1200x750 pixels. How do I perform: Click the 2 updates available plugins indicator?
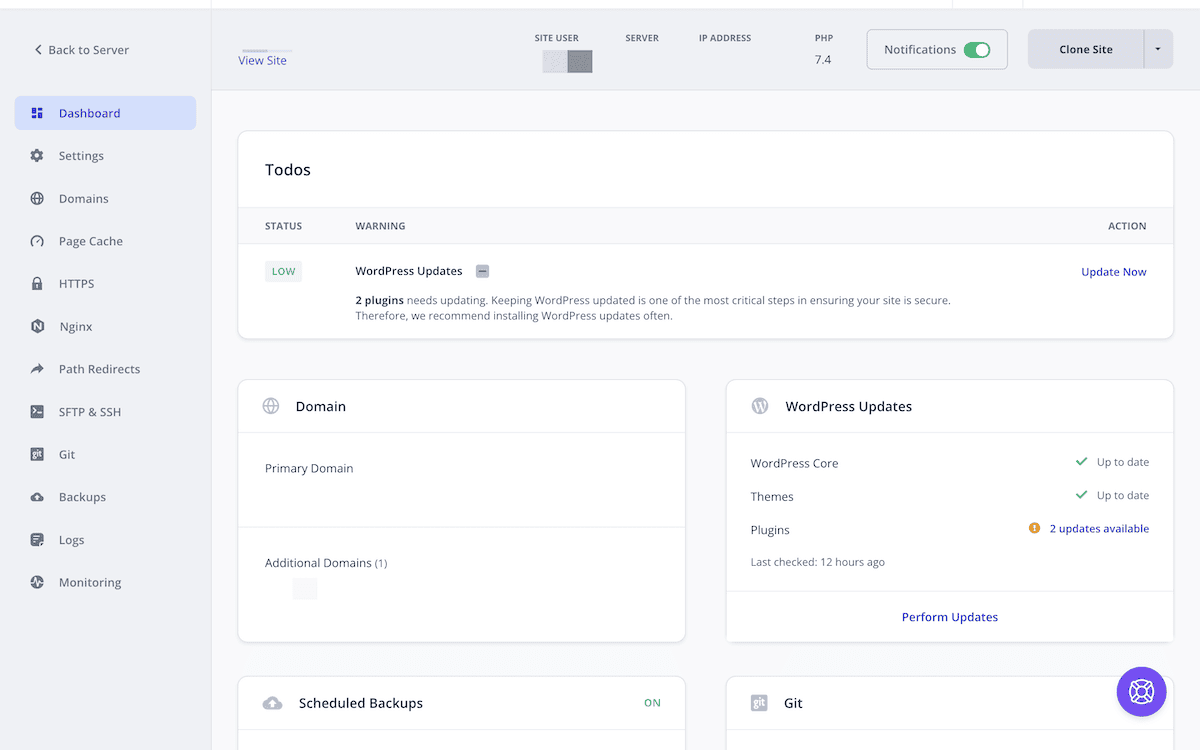[1098, 528]
